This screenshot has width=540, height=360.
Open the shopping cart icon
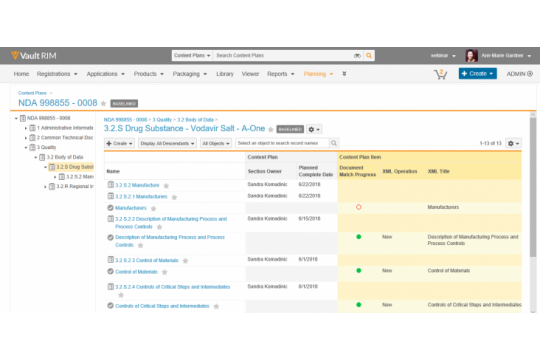click(x=440, y=74)
